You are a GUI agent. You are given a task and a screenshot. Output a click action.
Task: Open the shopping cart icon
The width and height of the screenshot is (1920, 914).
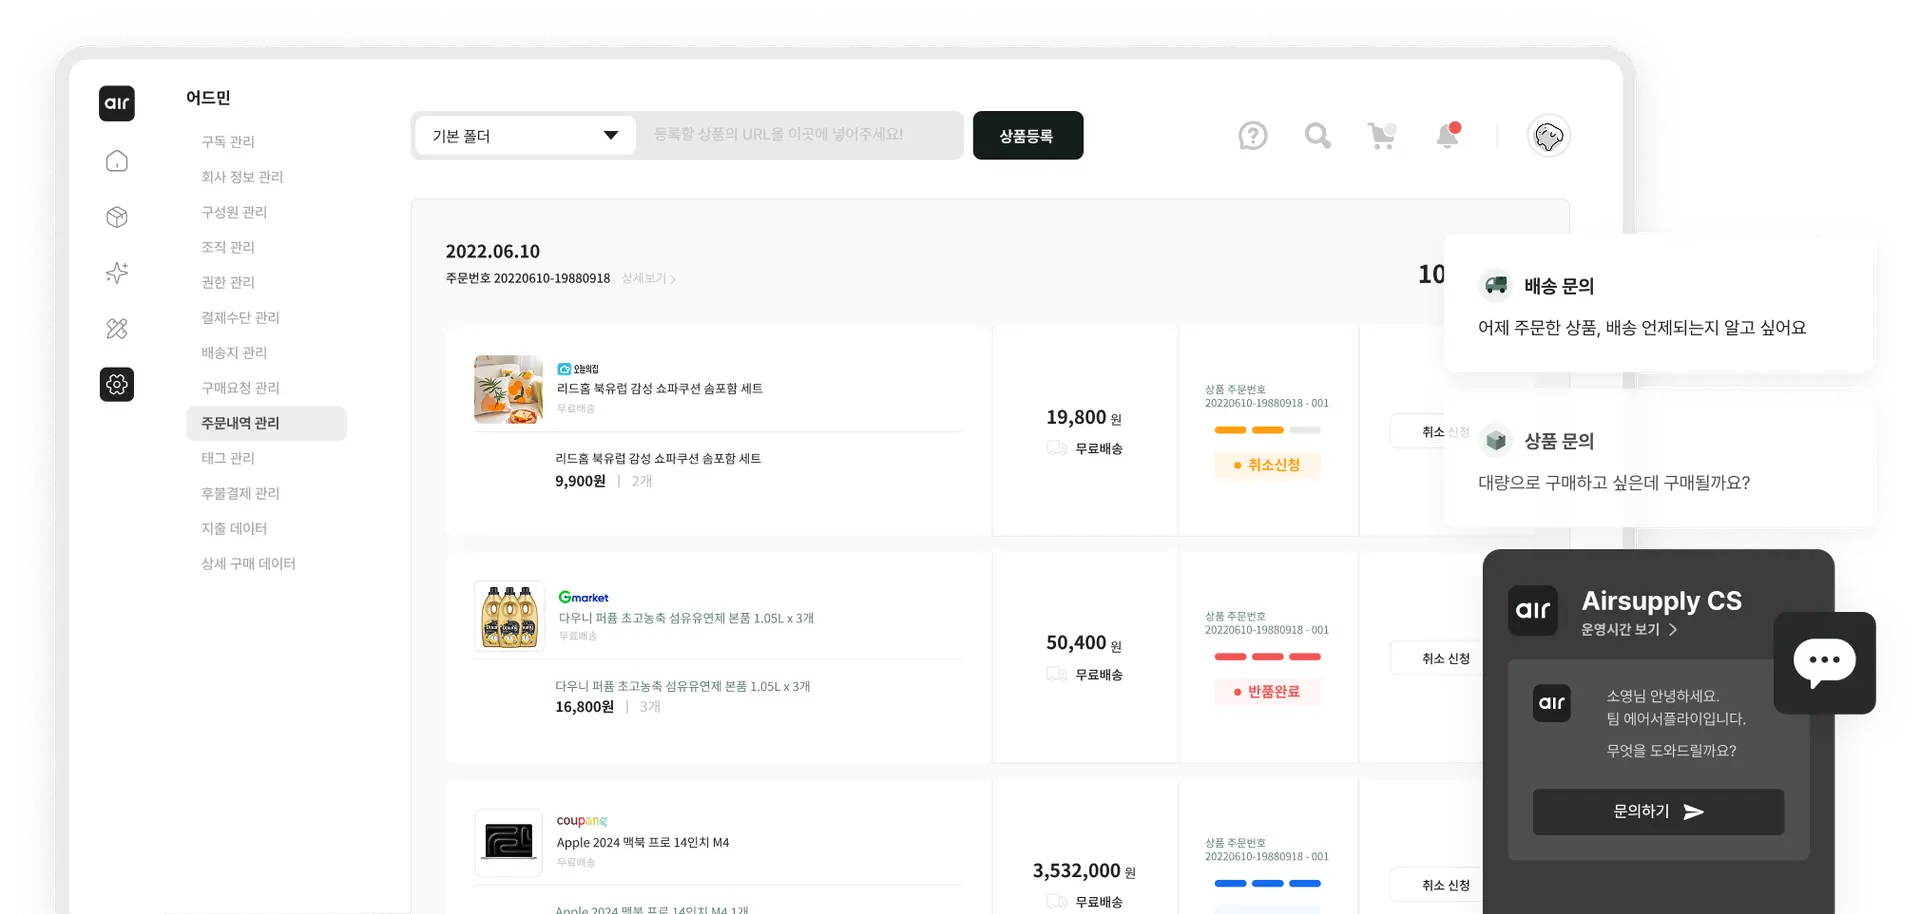1382,136
